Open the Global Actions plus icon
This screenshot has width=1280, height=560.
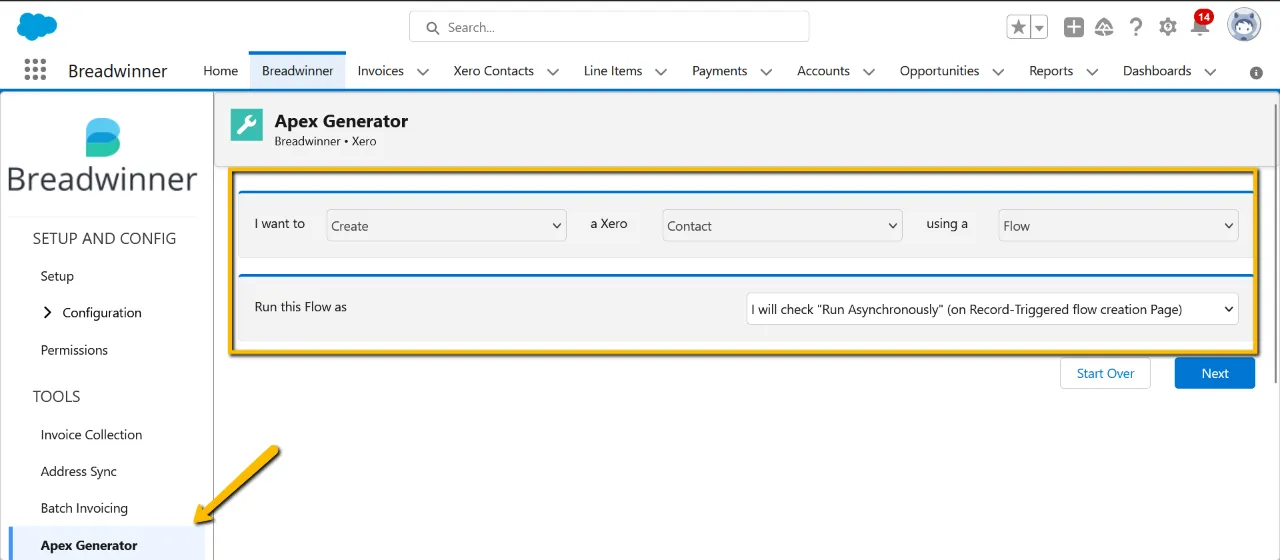pos(1074,27)
